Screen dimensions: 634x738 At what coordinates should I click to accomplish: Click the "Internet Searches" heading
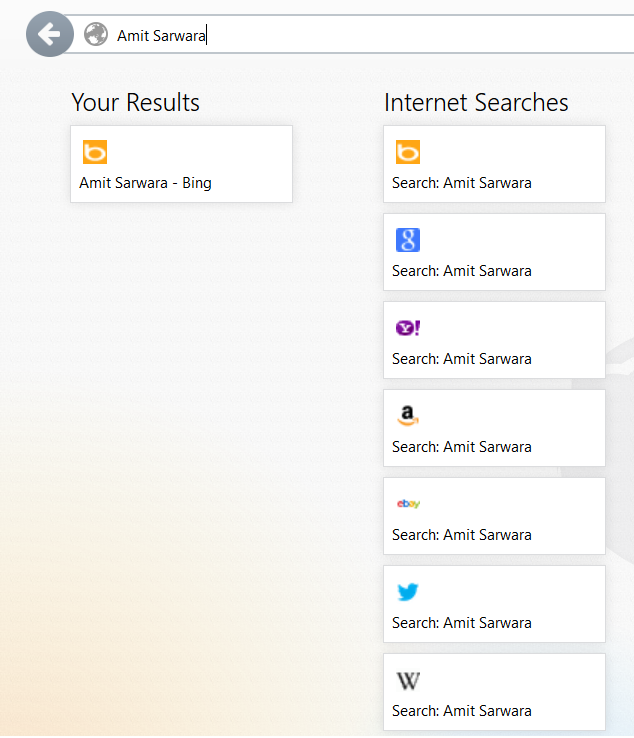(476, 103)
